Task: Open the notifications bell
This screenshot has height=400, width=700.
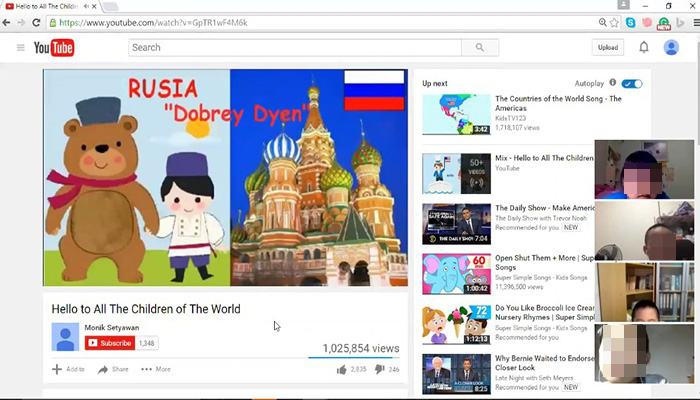Action: pos(643,47)
